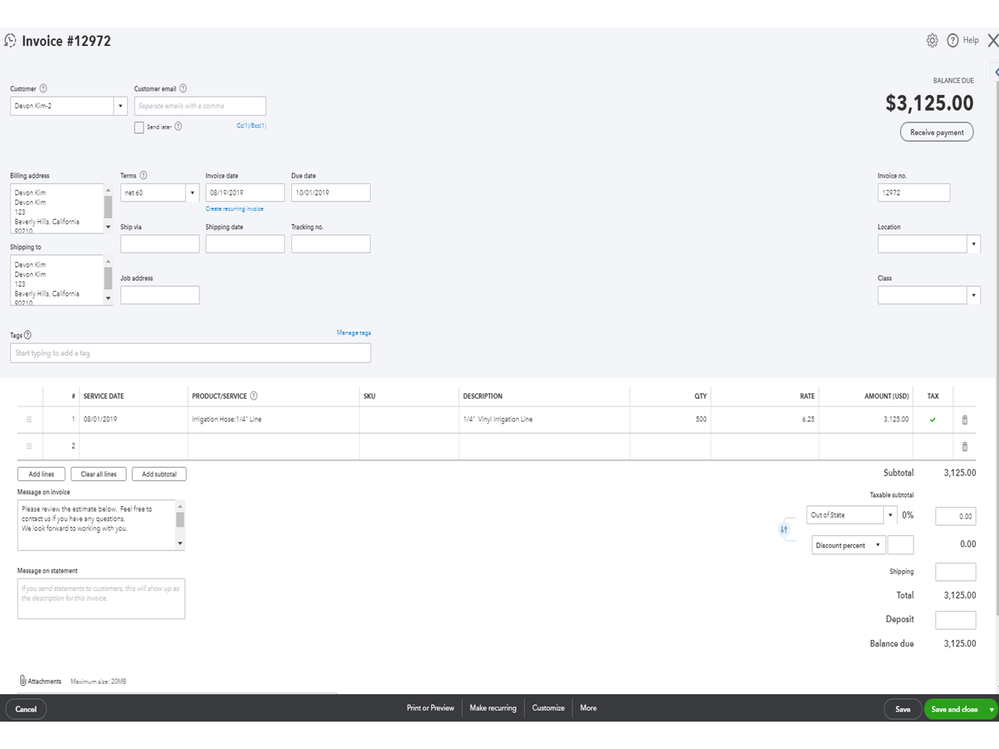
Task: Open the Terms net 60 dropdown
Action: (192, 192)
